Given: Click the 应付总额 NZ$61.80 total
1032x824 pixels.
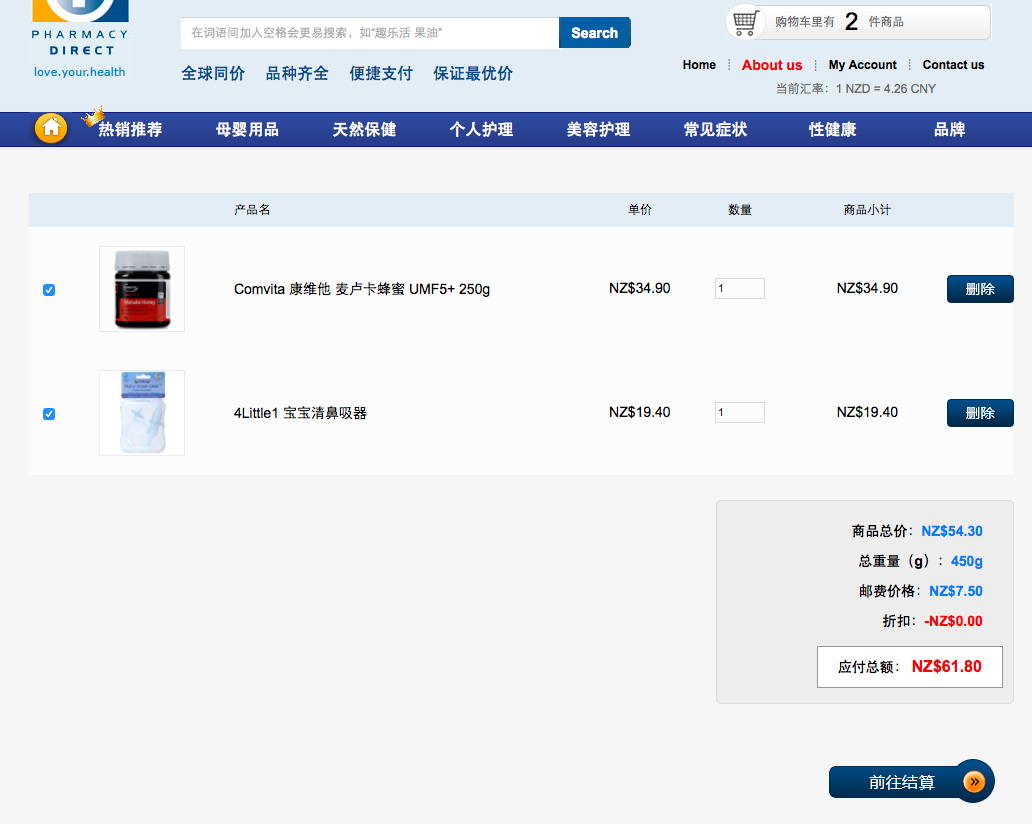Looking at the screenshot, I should click(910, 667).
